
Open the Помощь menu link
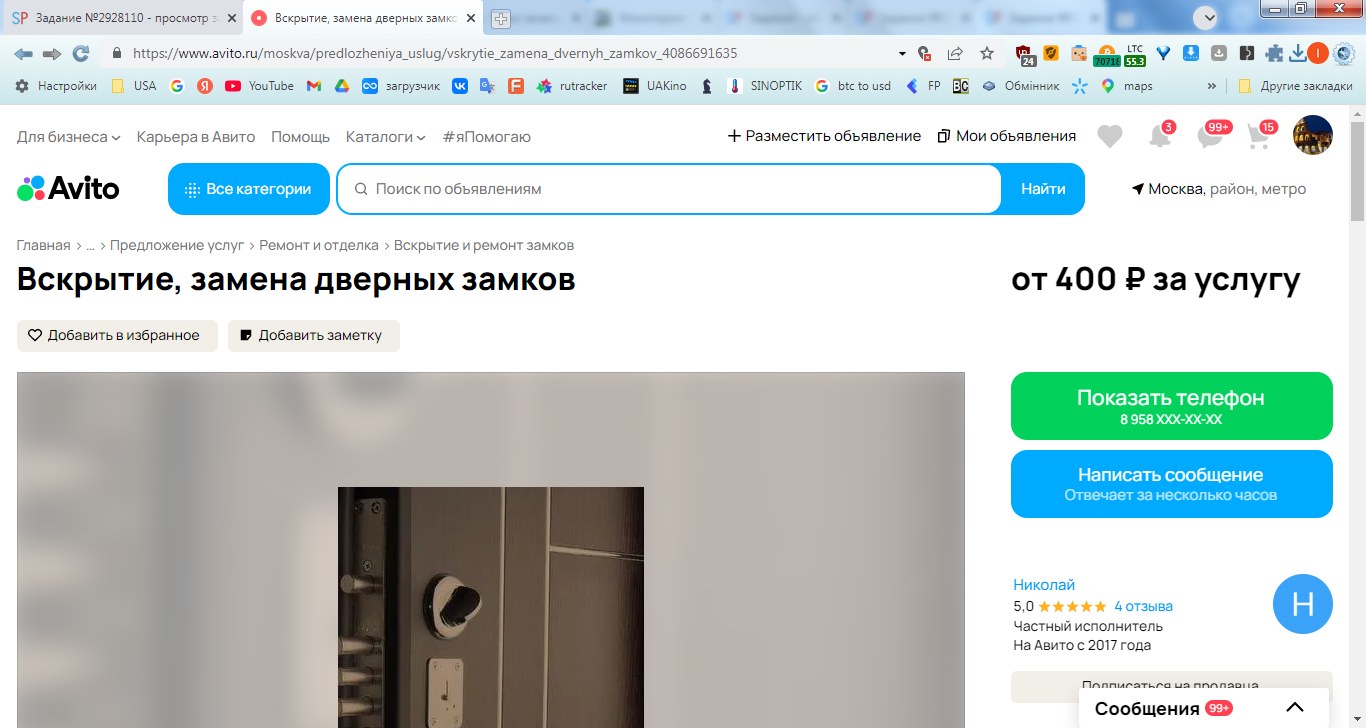[300, 137]
